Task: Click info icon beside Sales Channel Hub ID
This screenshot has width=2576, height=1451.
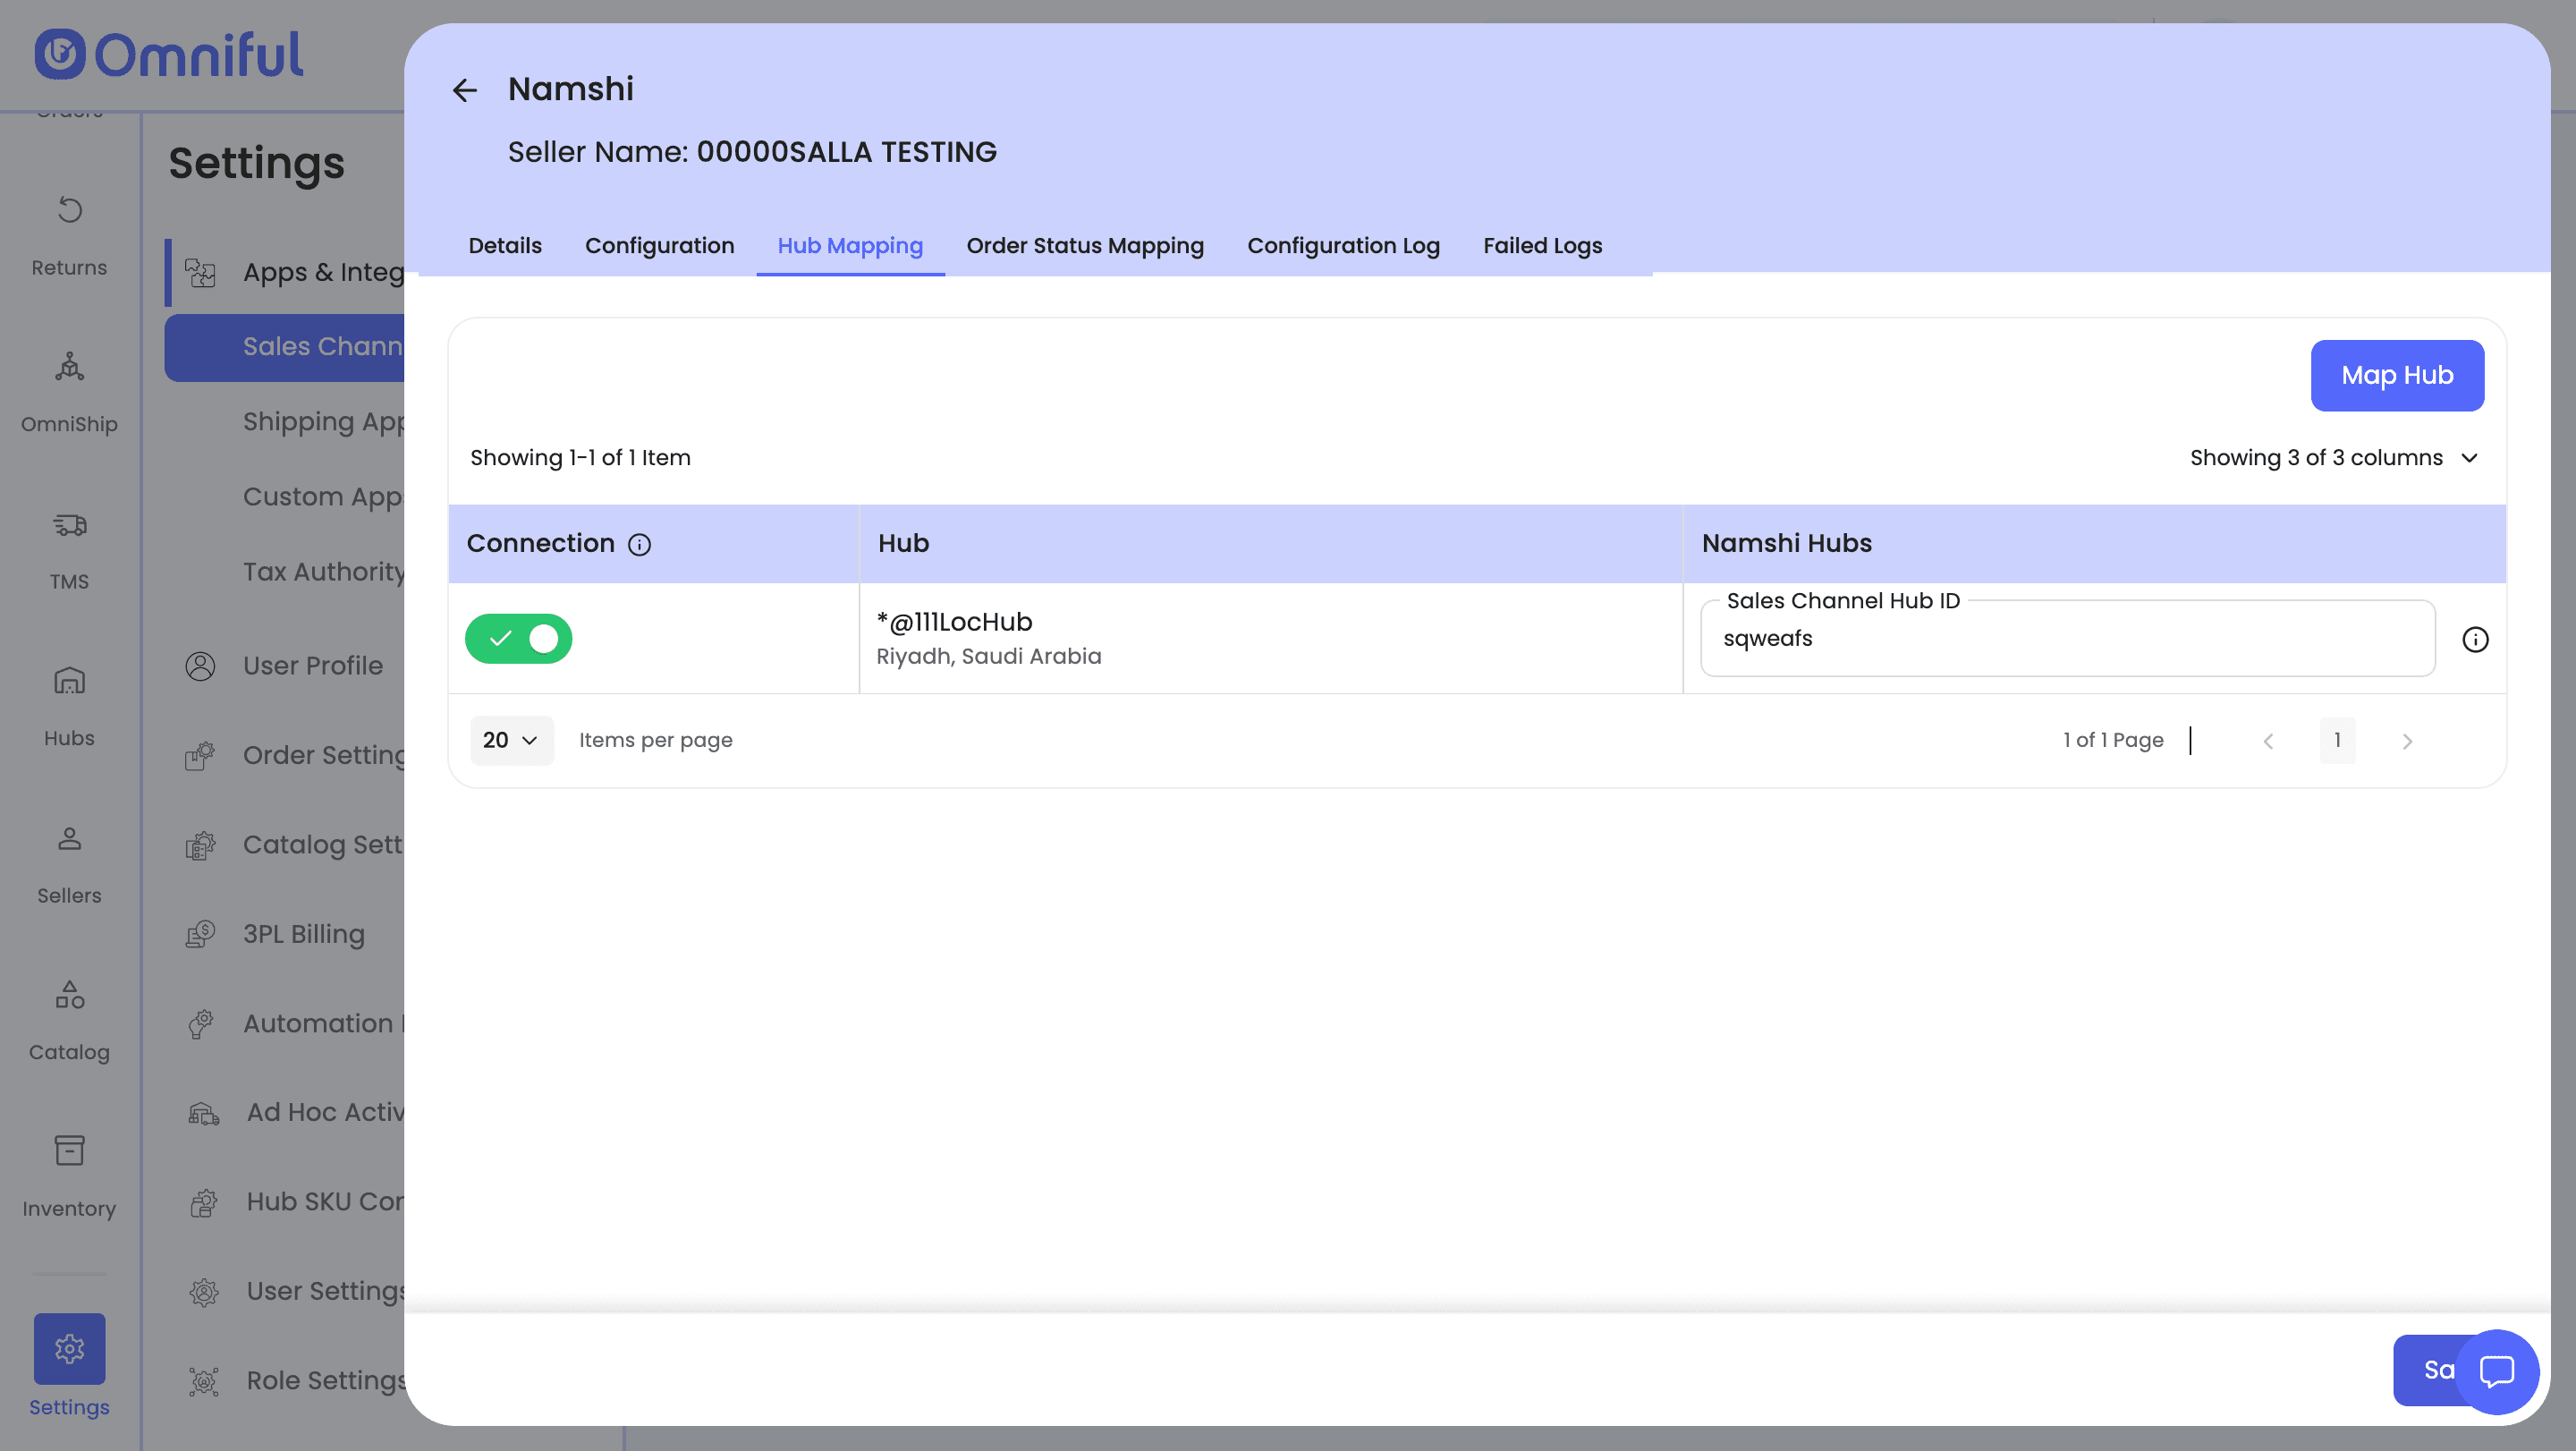Action: pyautogui.click(x=2474, y=639)
